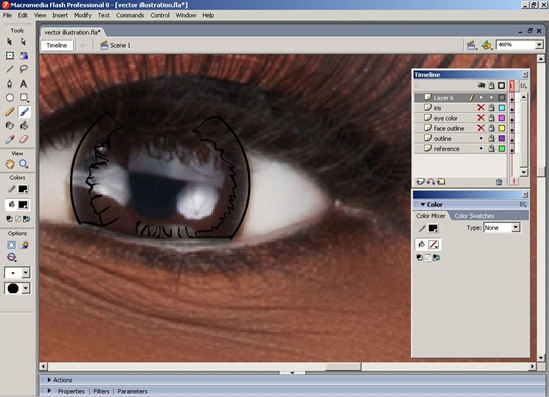
Task: Open the brush shape dropdown
Action: 26,288
